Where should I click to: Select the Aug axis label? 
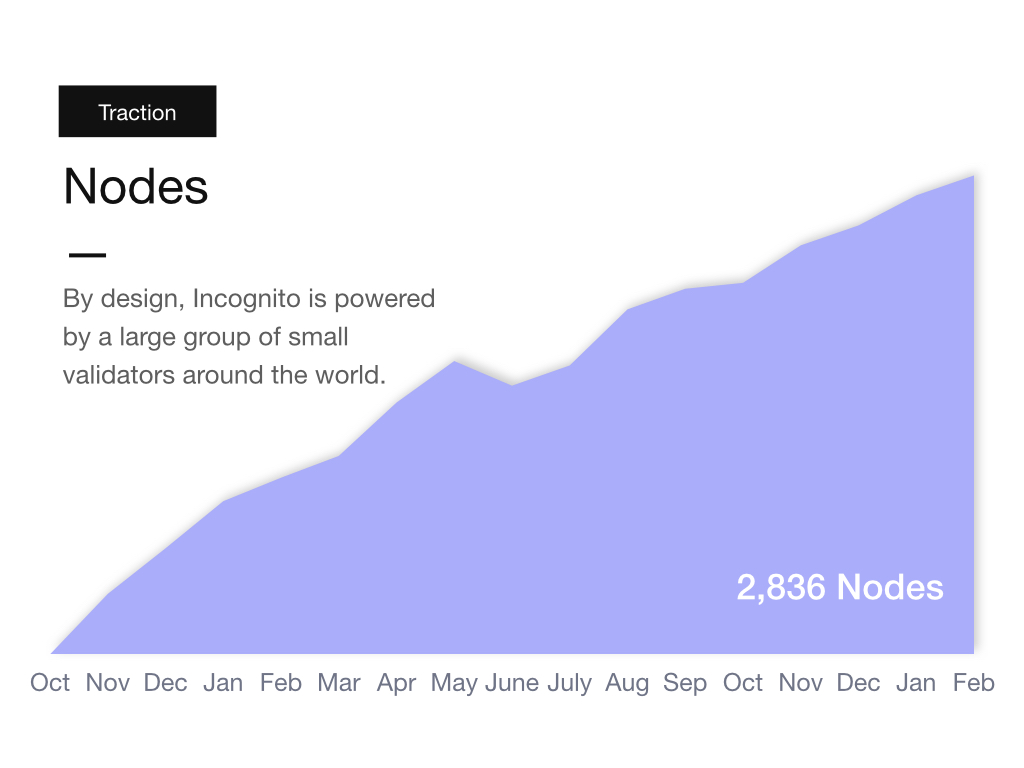(627, 683)
